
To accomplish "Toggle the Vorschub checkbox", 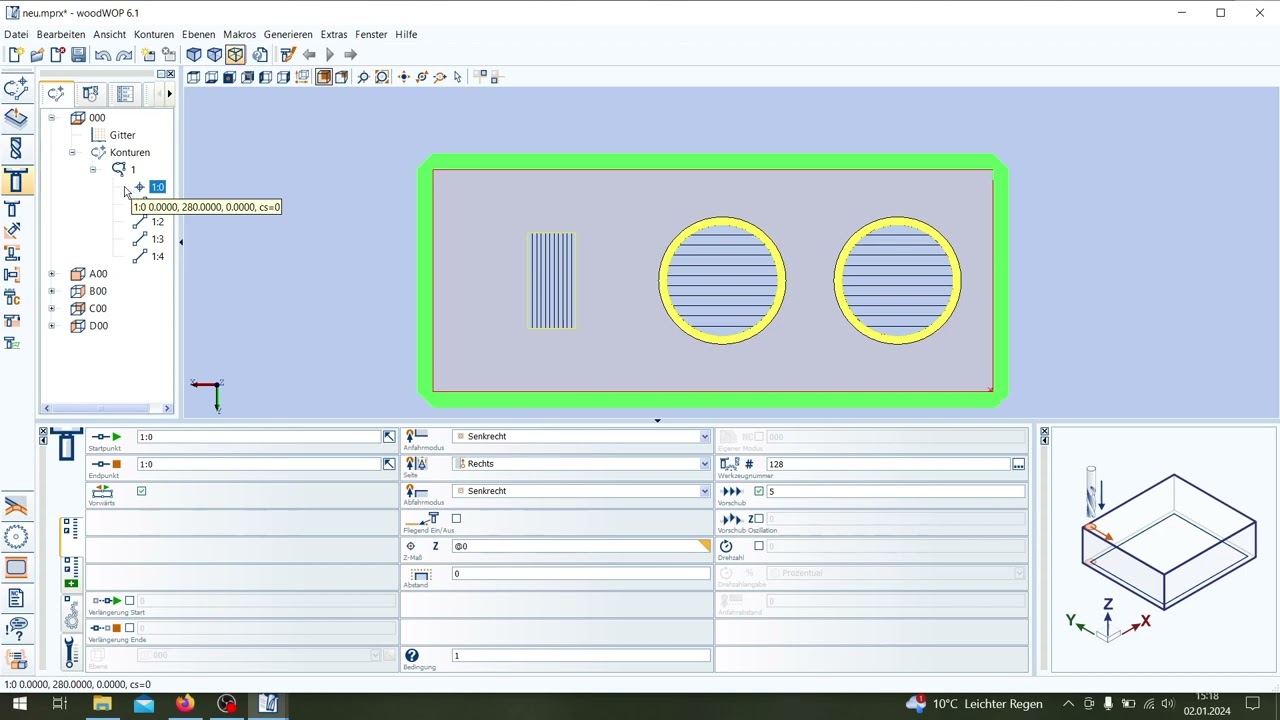I will [758, 491].
